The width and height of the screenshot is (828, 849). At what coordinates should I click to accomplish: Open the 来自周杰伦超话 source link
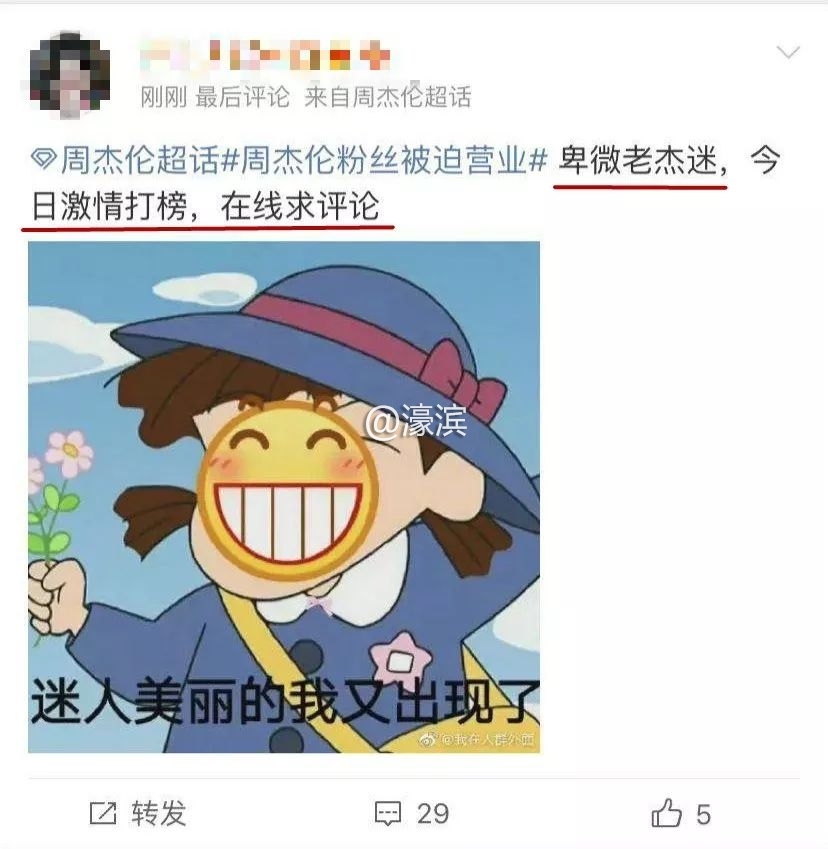387,97
